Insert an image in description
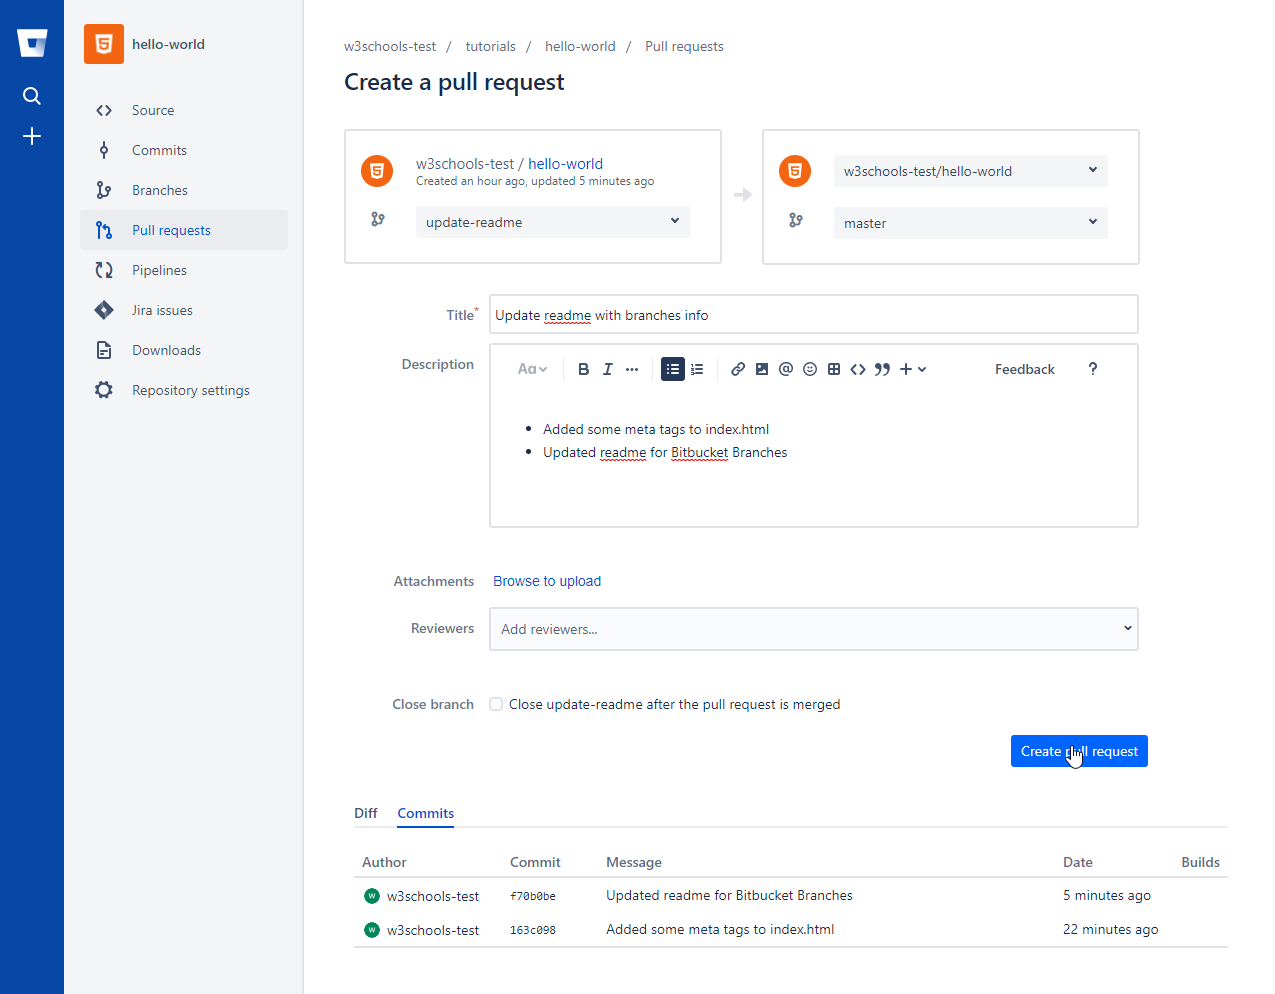The height and width of the screenshot is (994, 1275). tap(762, 369)
